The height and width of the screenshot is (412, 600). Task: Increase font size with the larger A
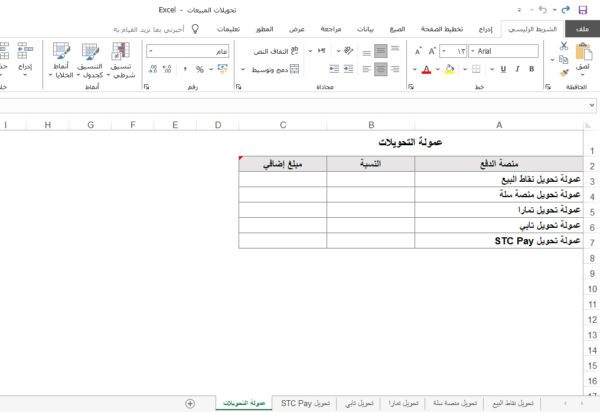tap(432, 51)
